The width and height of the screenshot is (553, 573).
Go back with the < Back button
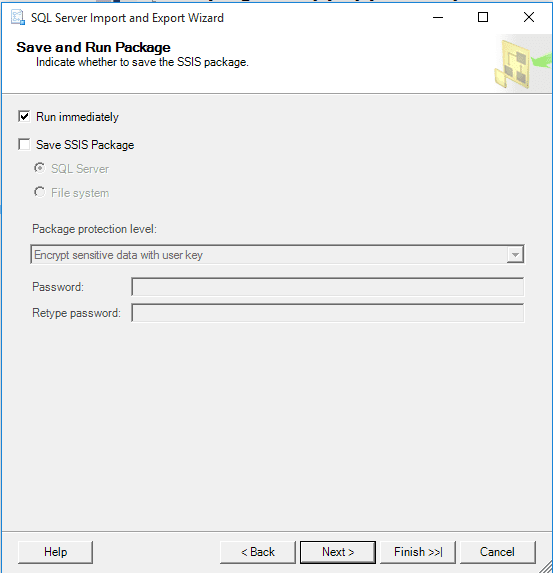[x=258, y=552]
